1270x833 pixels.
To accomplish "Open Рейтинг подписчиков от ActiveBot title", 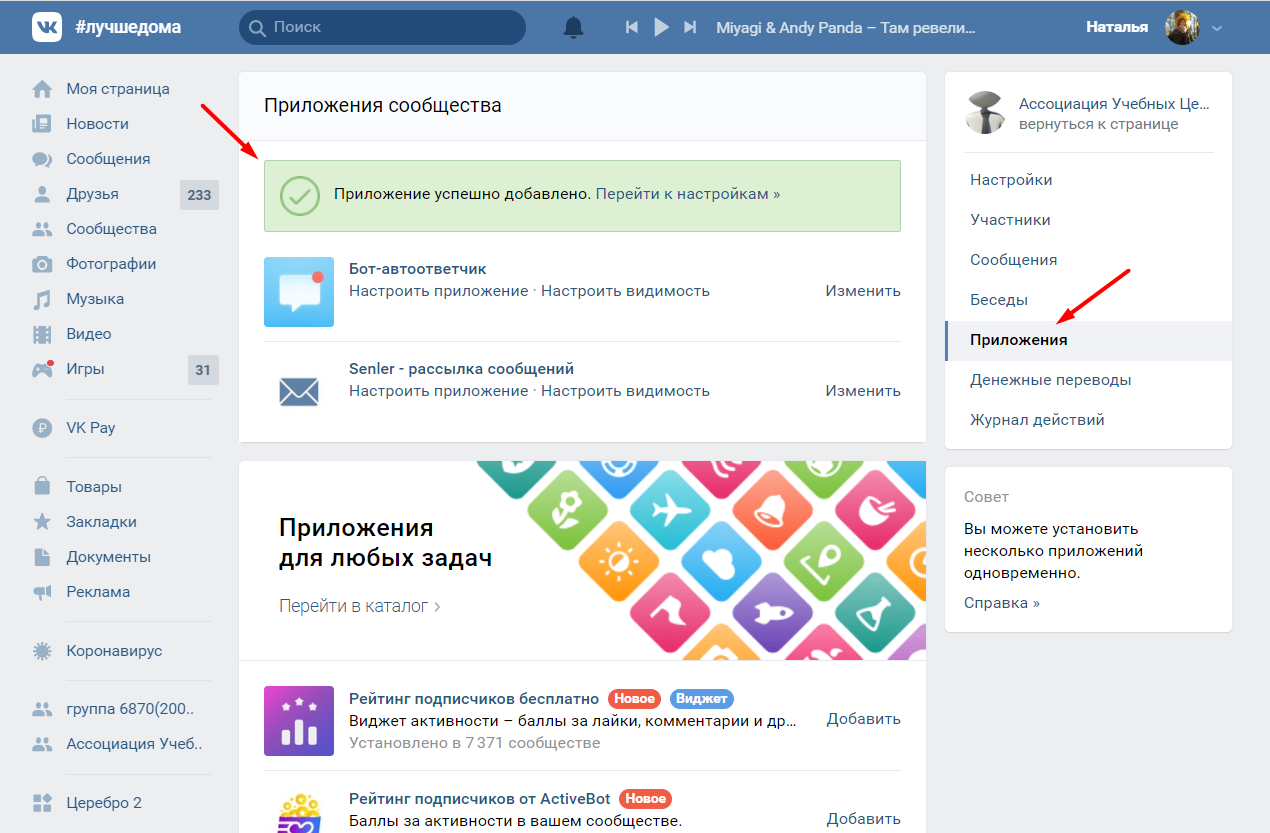I will [480, 799].
